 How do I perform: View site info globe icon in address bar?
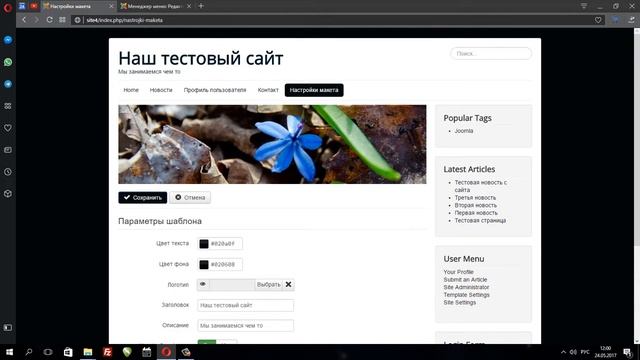point(77,20)
